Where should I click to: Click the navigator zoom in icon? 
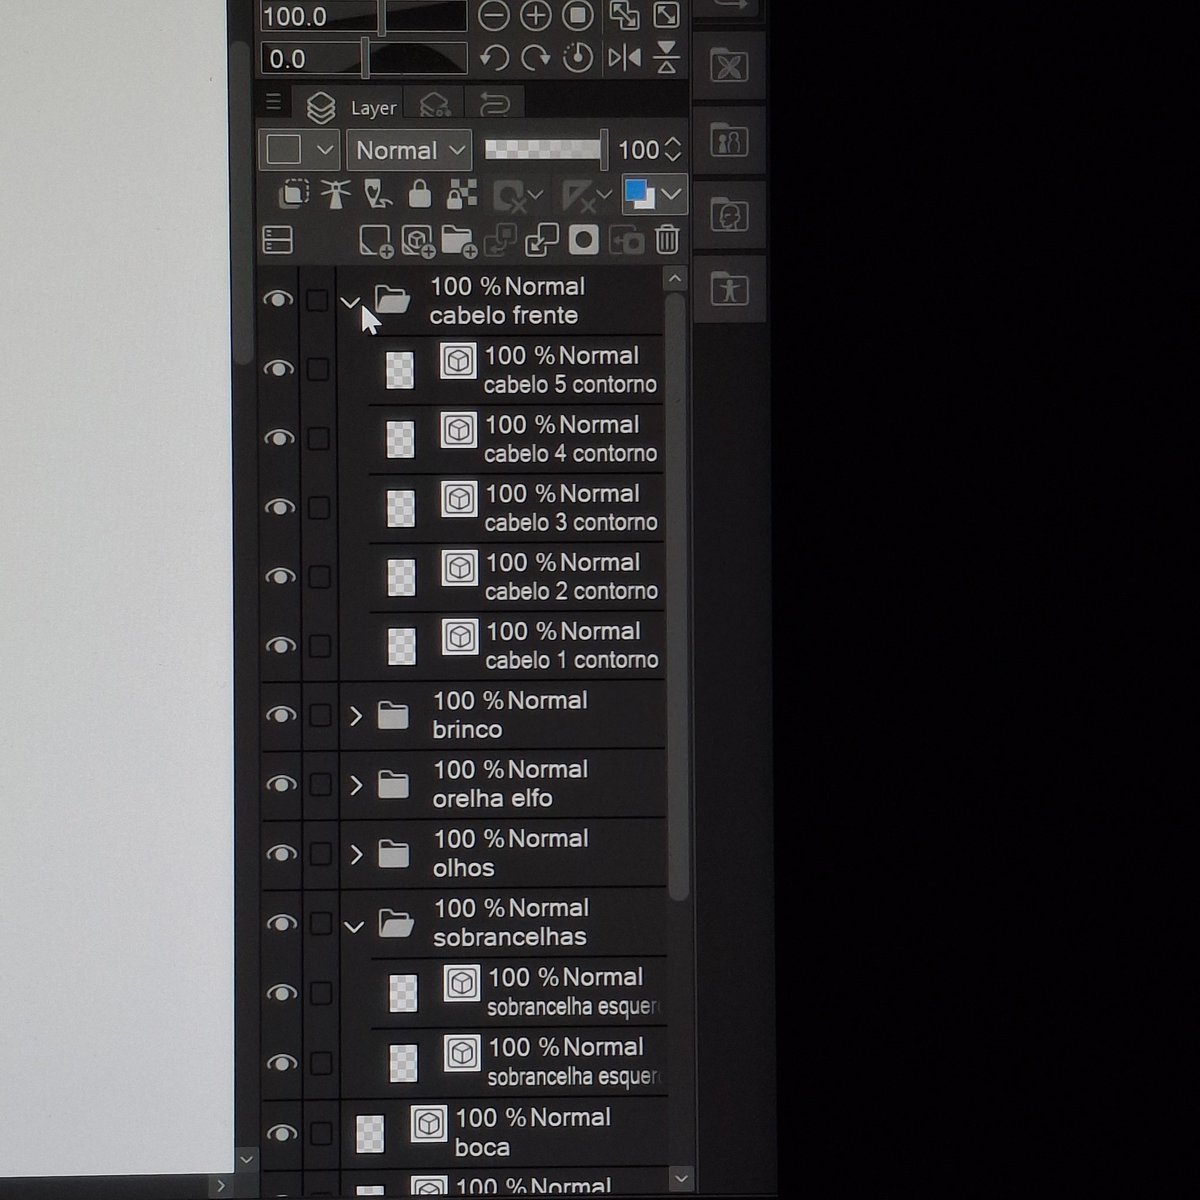(x=536, y=15)
